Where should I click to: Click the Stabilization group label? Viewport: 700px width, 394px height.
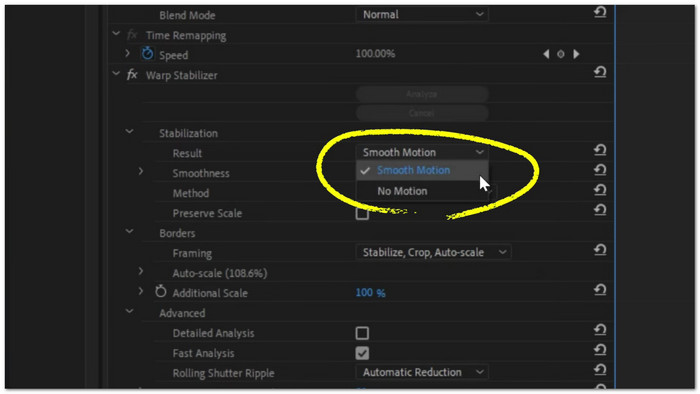(188, 133)
